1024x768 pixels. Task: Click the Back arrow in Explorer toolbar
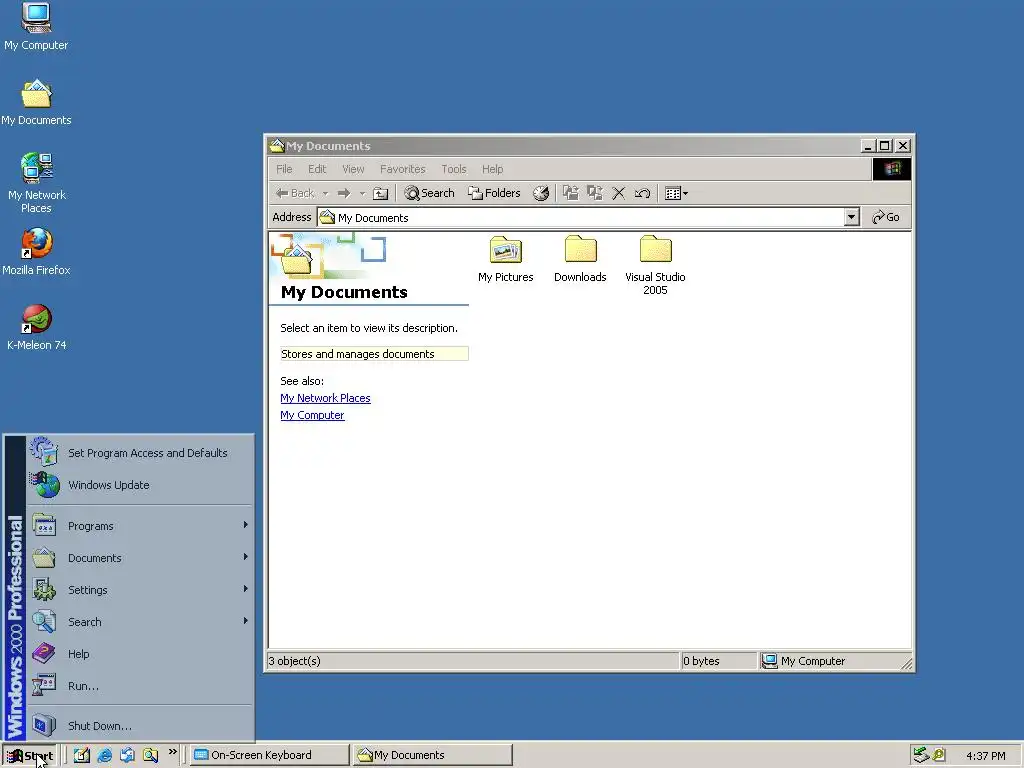[295, 193]
